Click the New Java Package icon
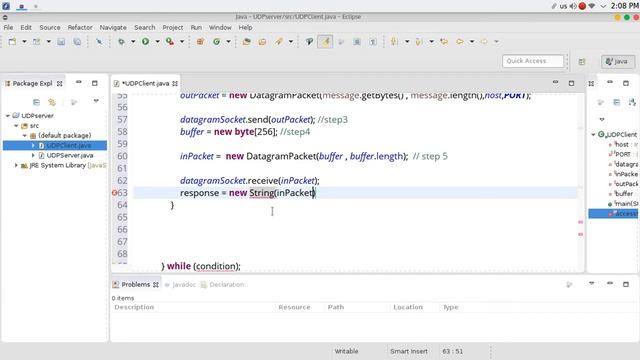Image resolution: width=640 pixels, height=360 pixels. (200, 42)
